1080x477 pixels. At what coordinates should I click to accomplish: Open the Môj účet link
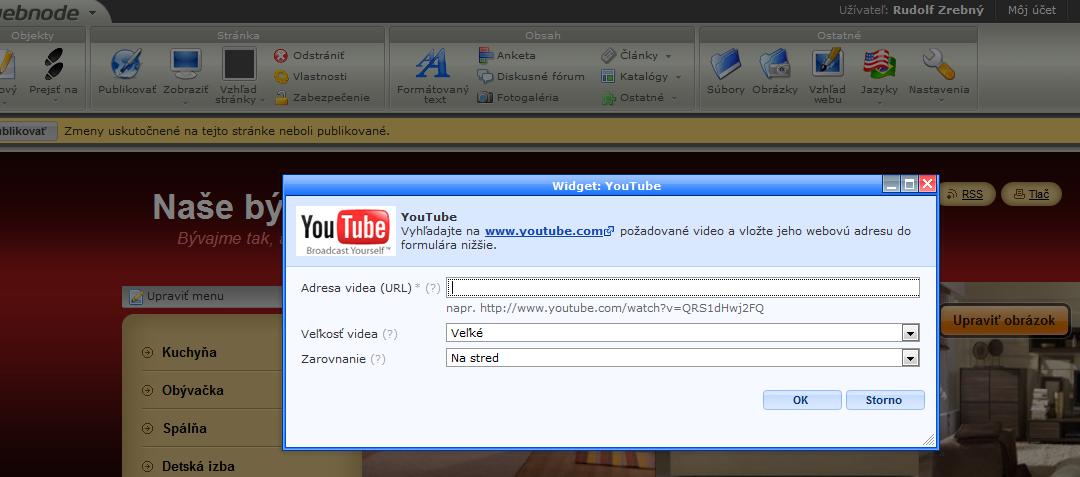pyautogui.click(x=1032, y=10)
